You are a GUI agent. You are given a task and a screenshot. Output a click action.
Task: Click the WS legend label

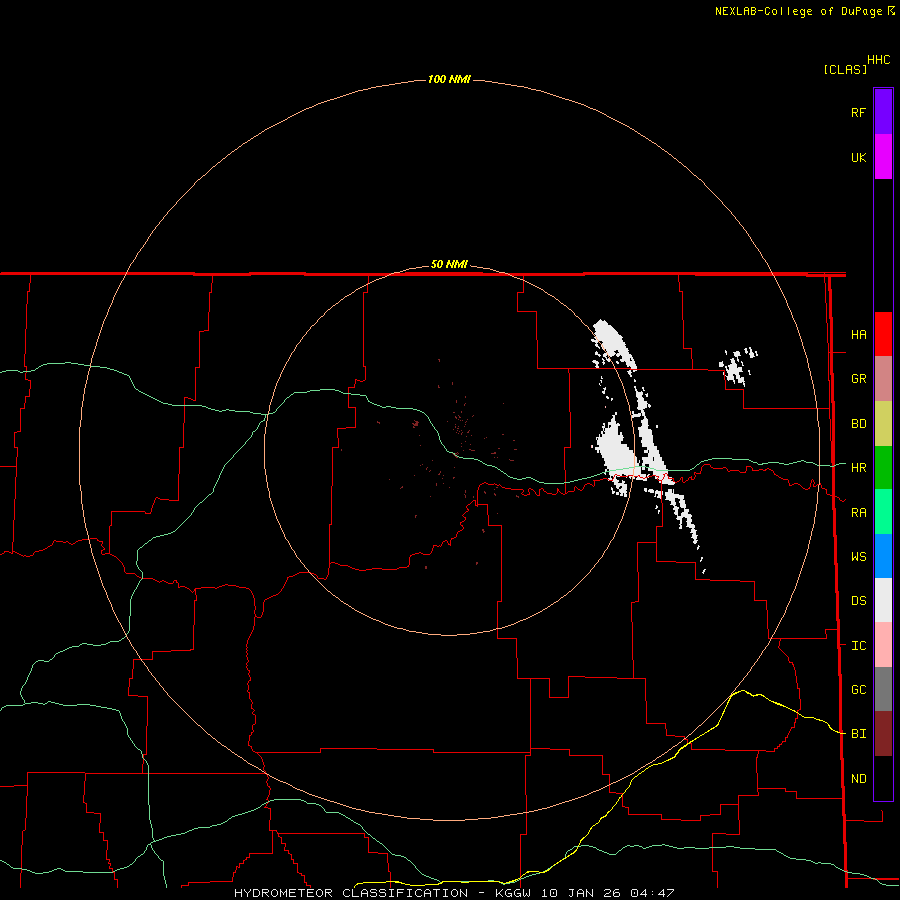(858, 556)
